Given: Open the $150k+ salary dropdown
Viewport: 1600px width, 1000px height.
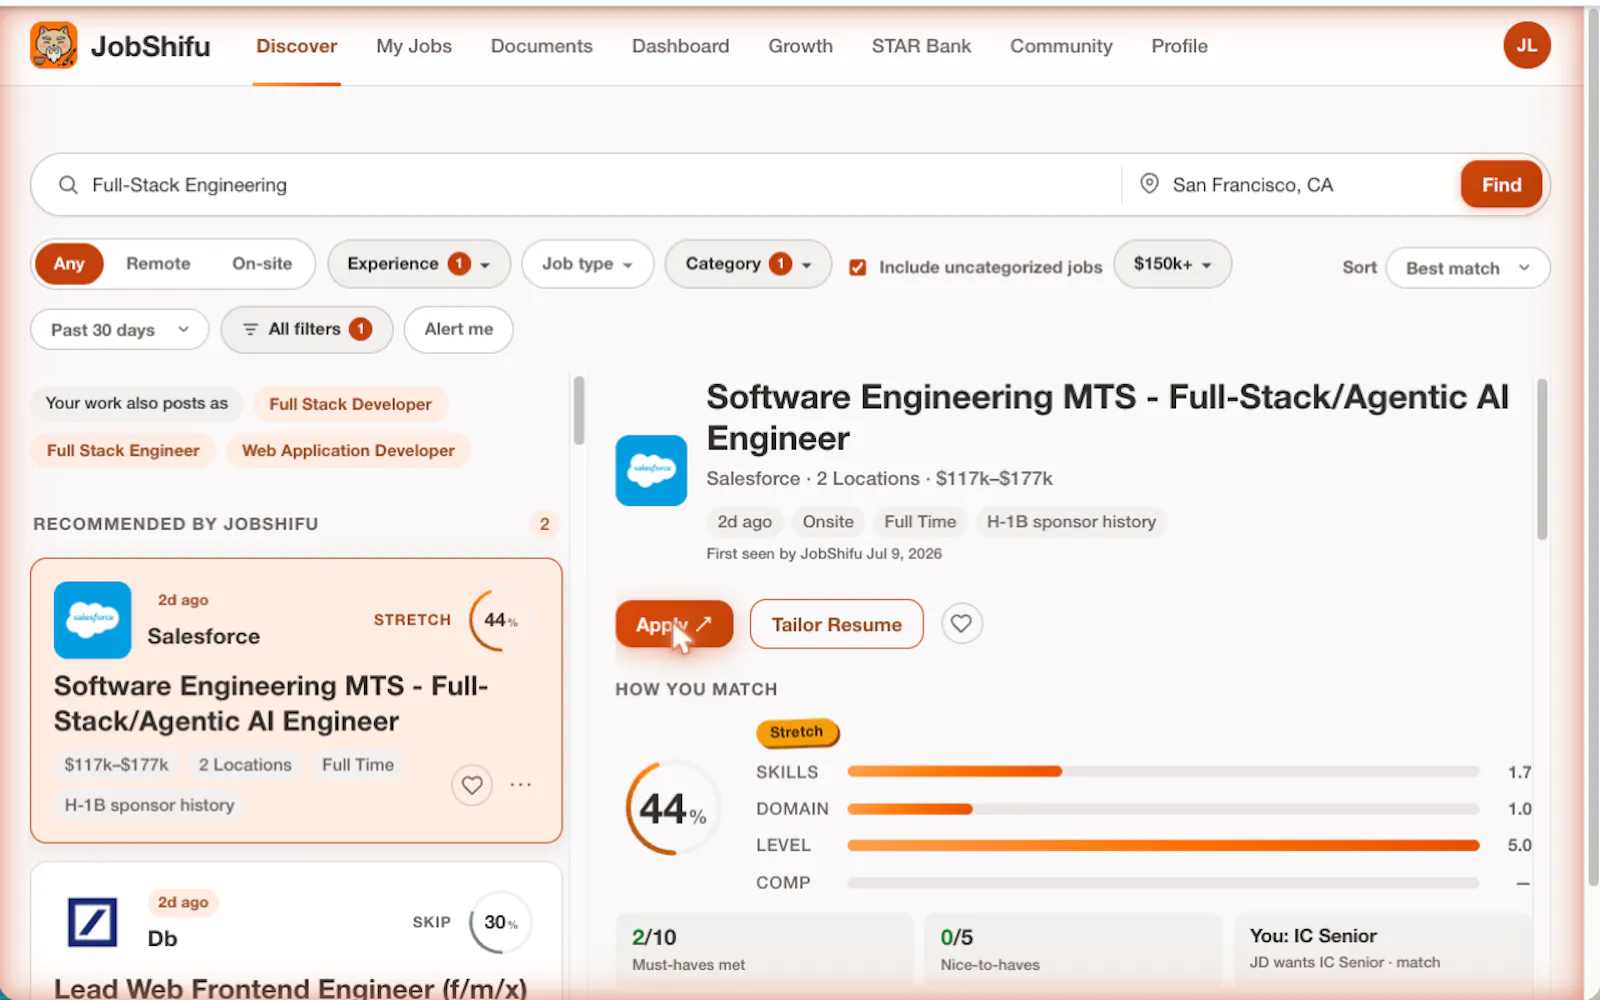Looking at the screenshot, I should click(1172, 264).
